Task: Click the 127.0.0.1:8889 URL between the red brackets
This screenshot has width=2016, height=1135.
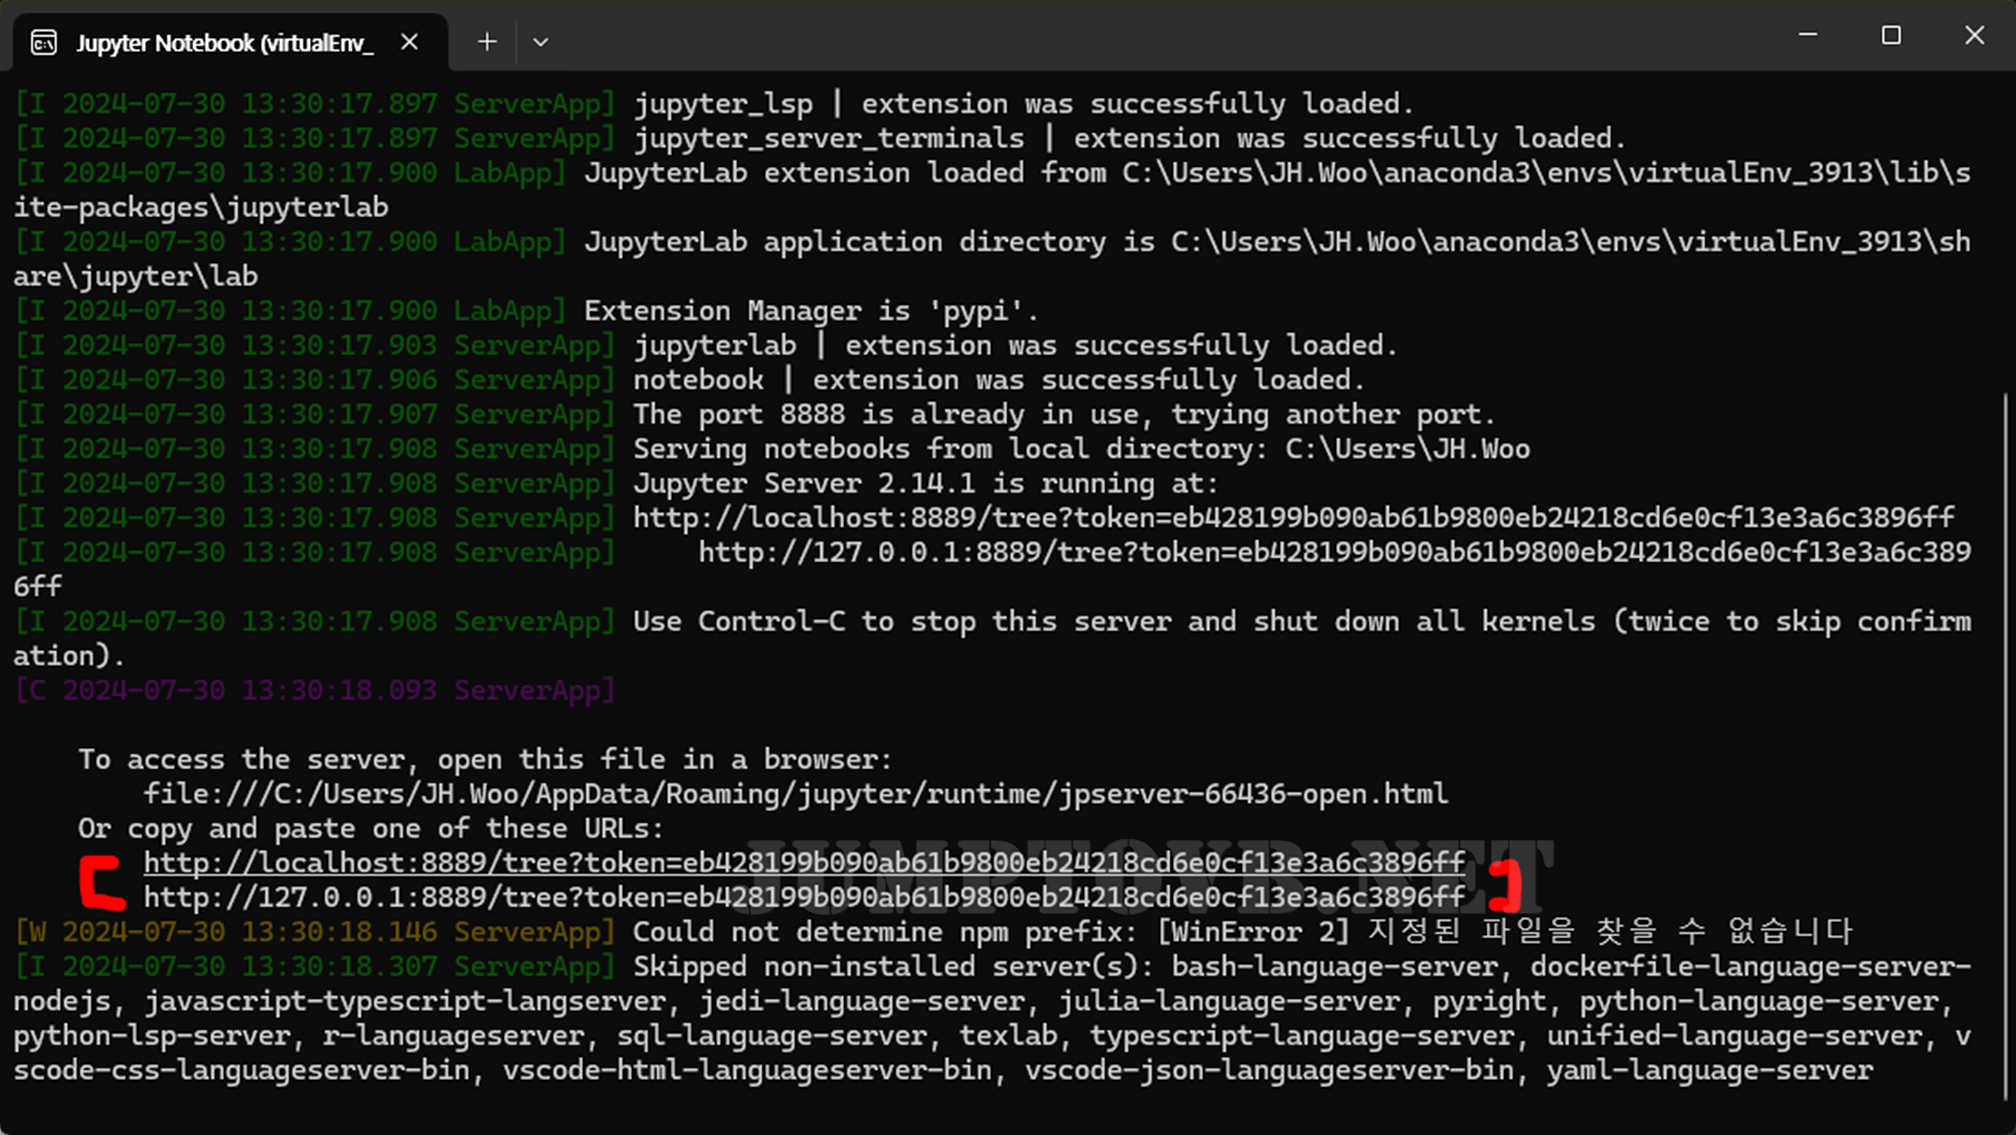Action: 804,897
